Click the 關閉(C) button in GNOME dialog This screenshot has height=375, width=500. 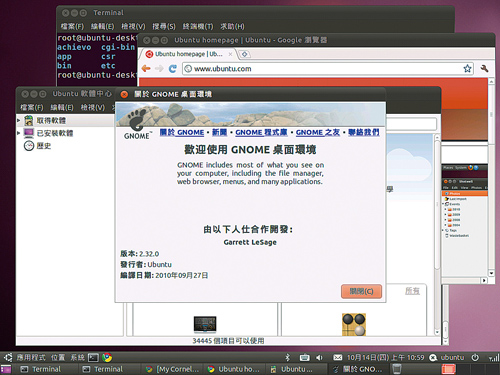361,291
